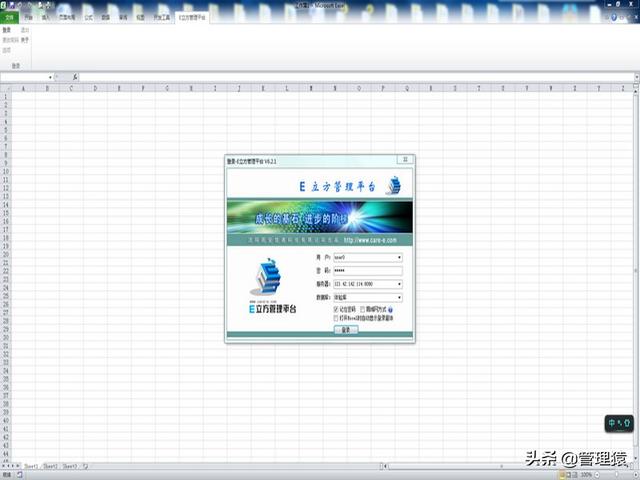Close the E立方管理平台 login dialog
This screenshot has width=640, height=480.
coord(405,160)
